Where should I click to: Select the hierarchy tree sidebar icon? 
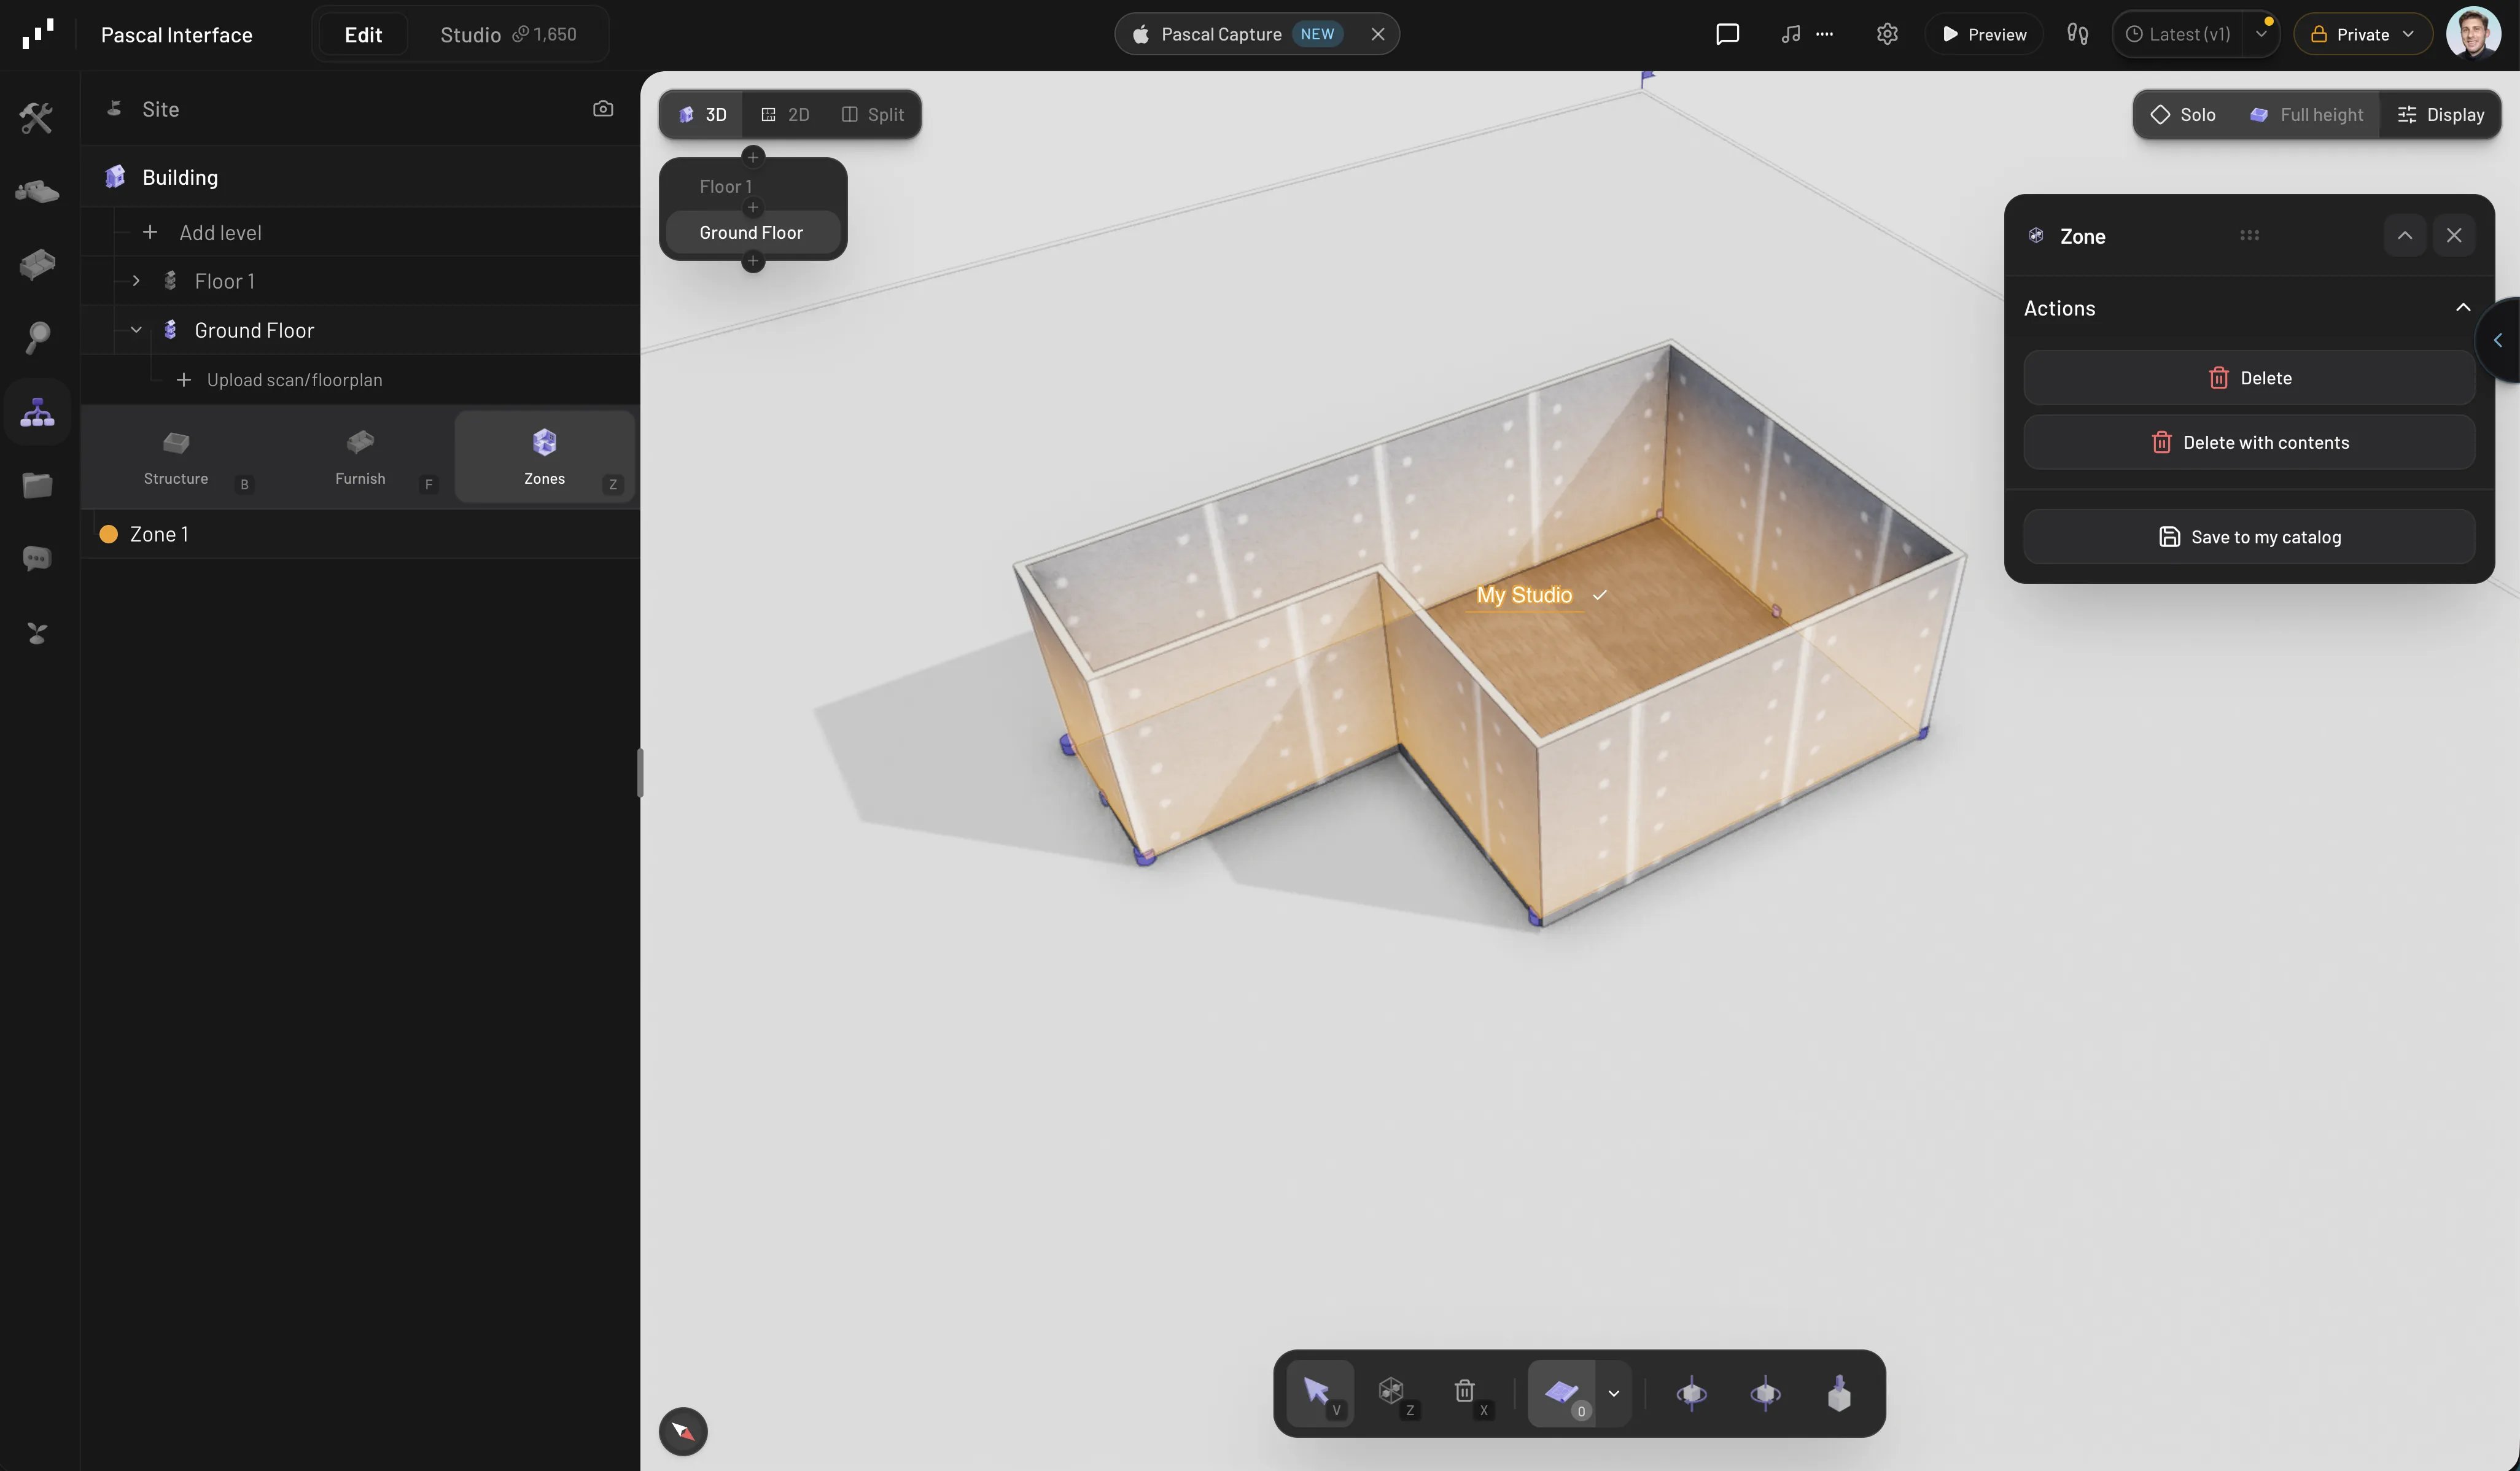point(37,412)
